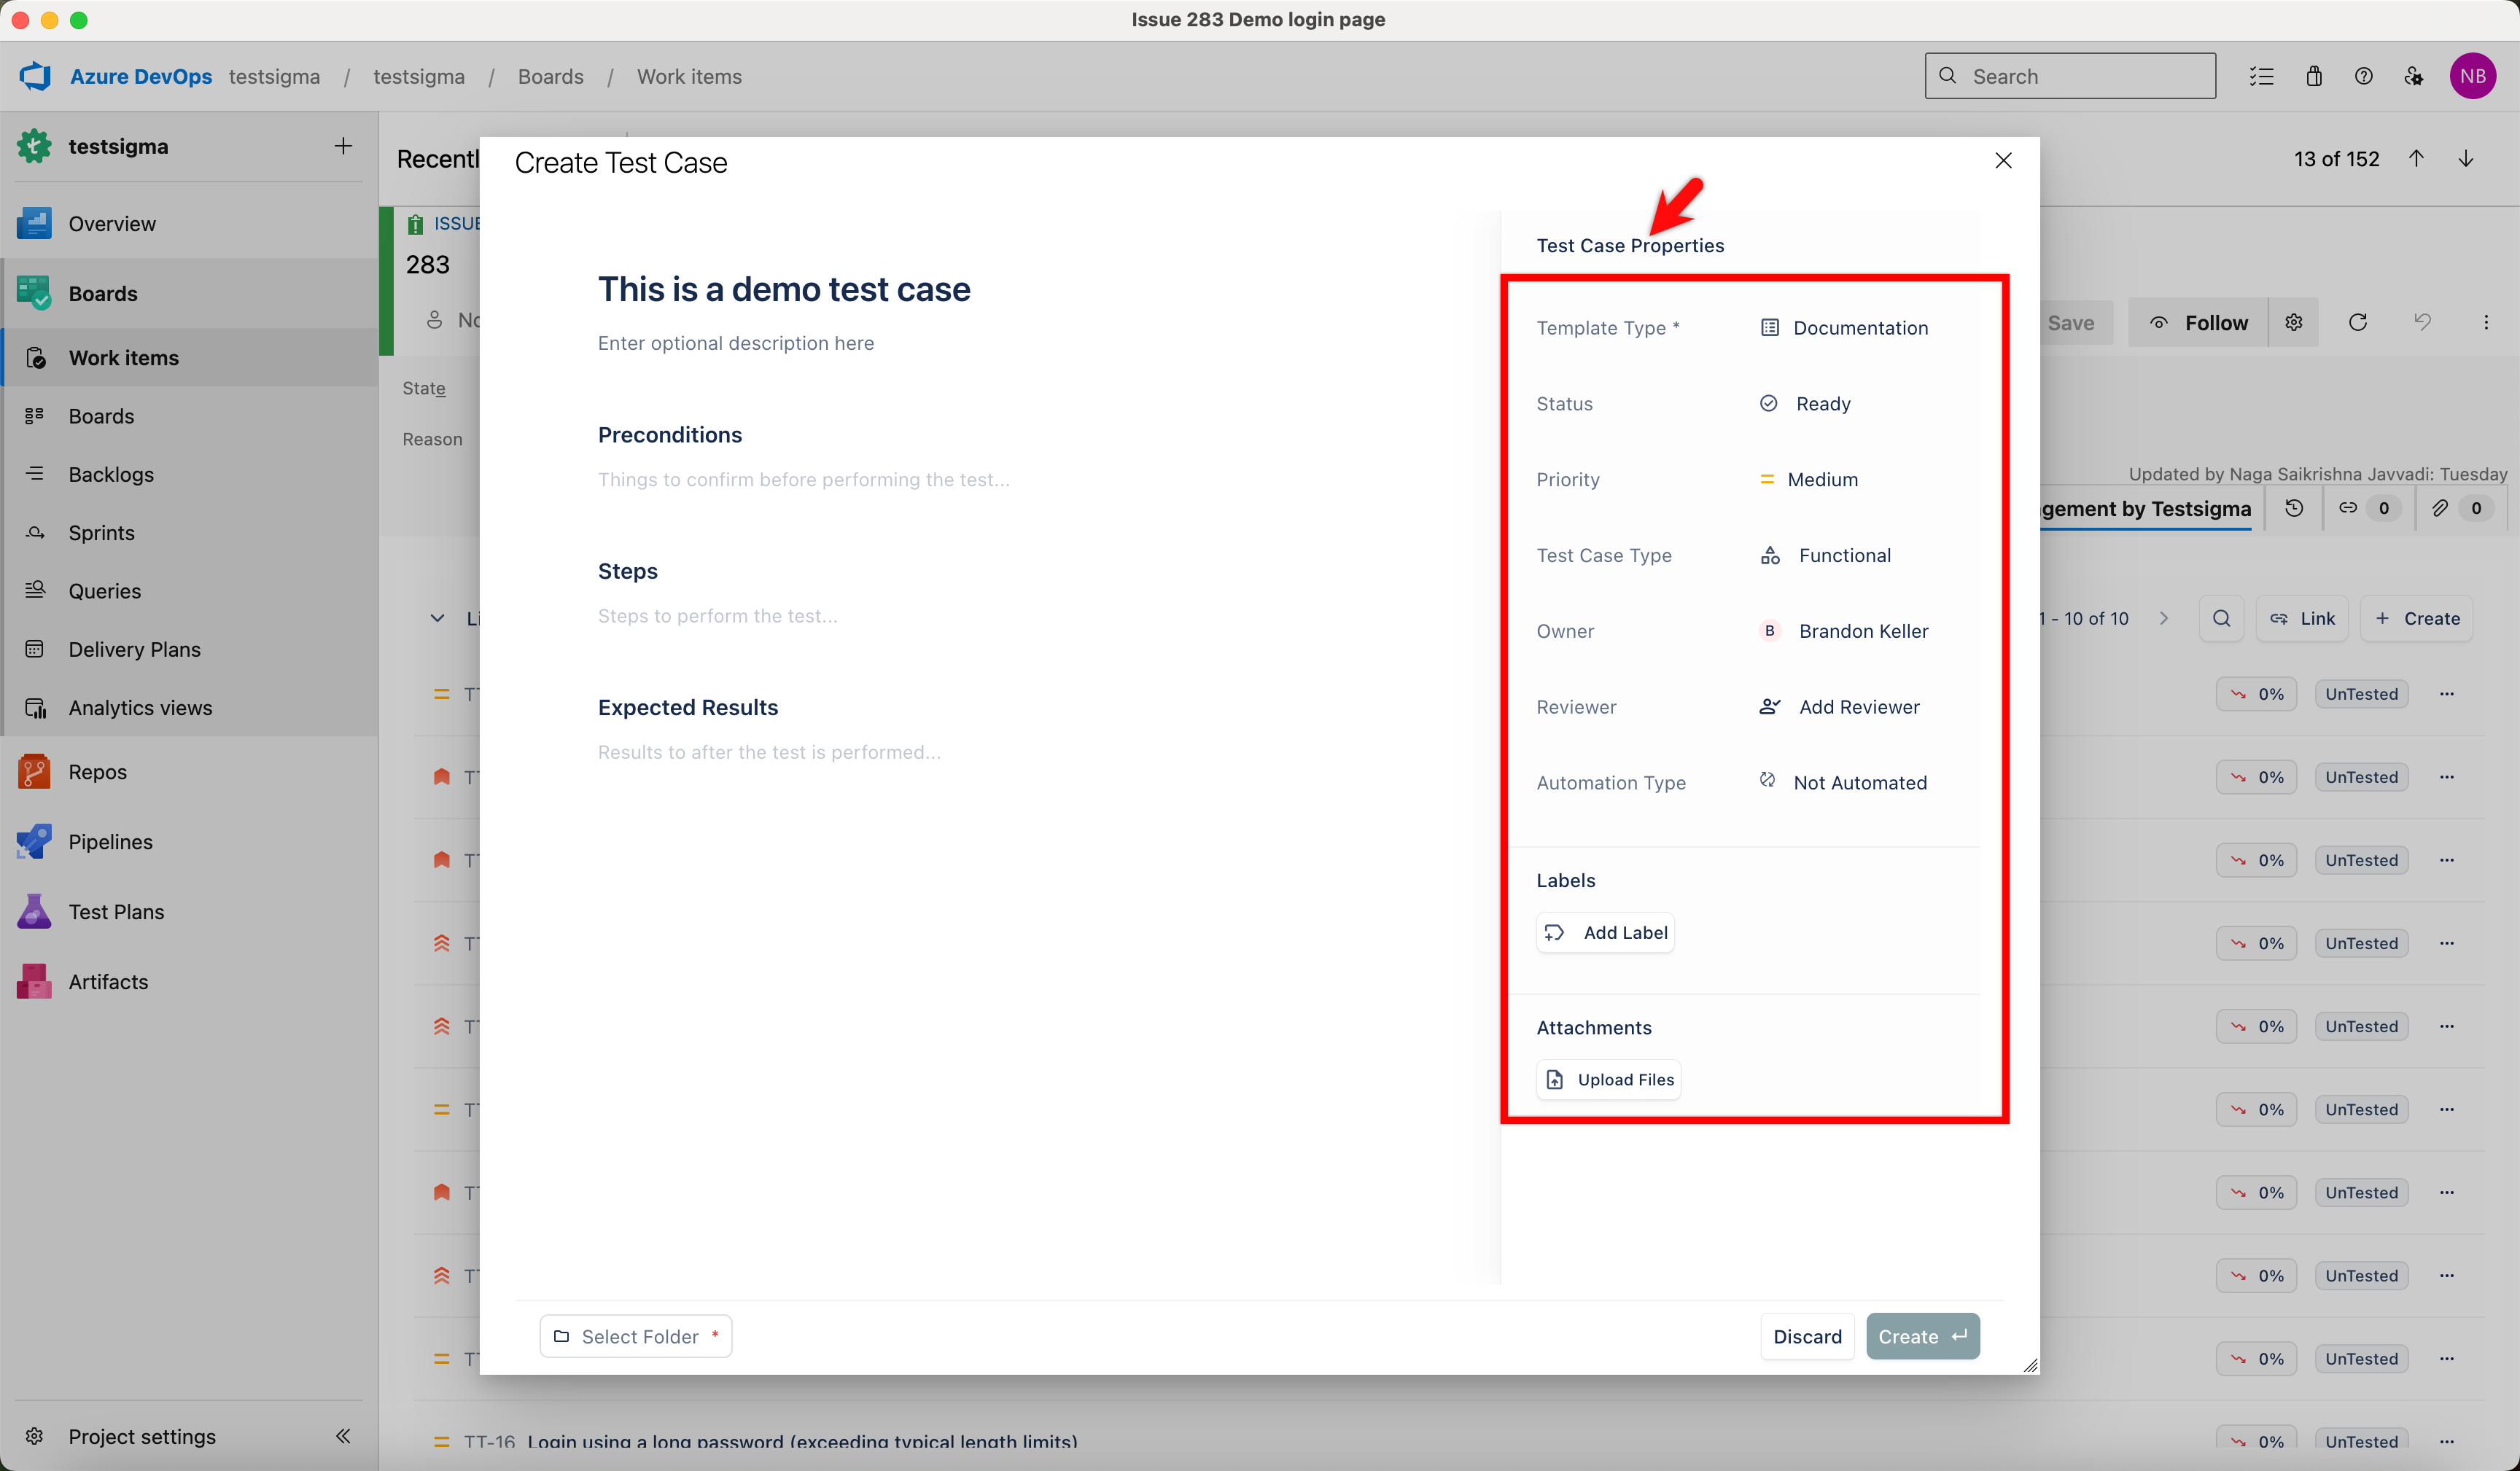
Task: Undo changes using the revert icon
Action: point(2423,322)
